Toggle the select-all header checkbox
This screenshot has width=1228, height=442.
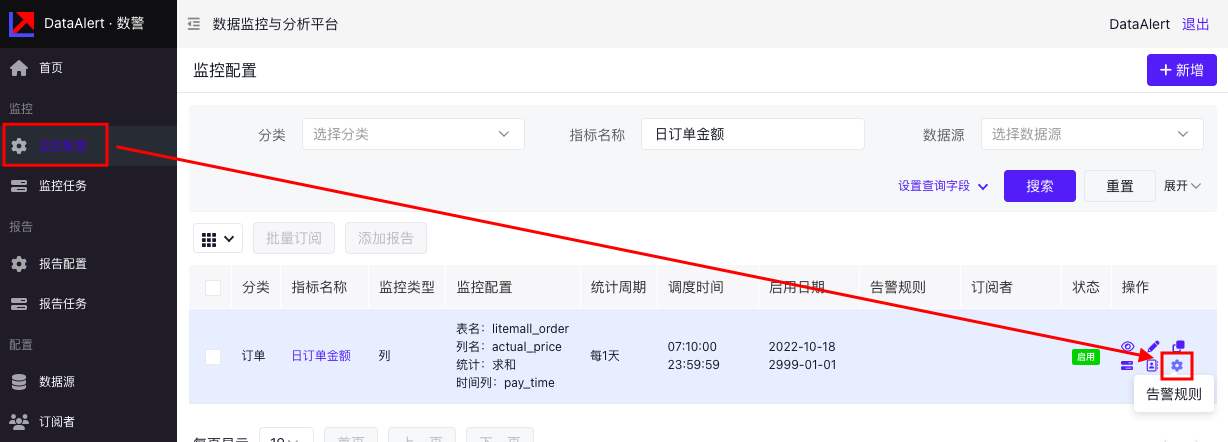coord(213,287)
